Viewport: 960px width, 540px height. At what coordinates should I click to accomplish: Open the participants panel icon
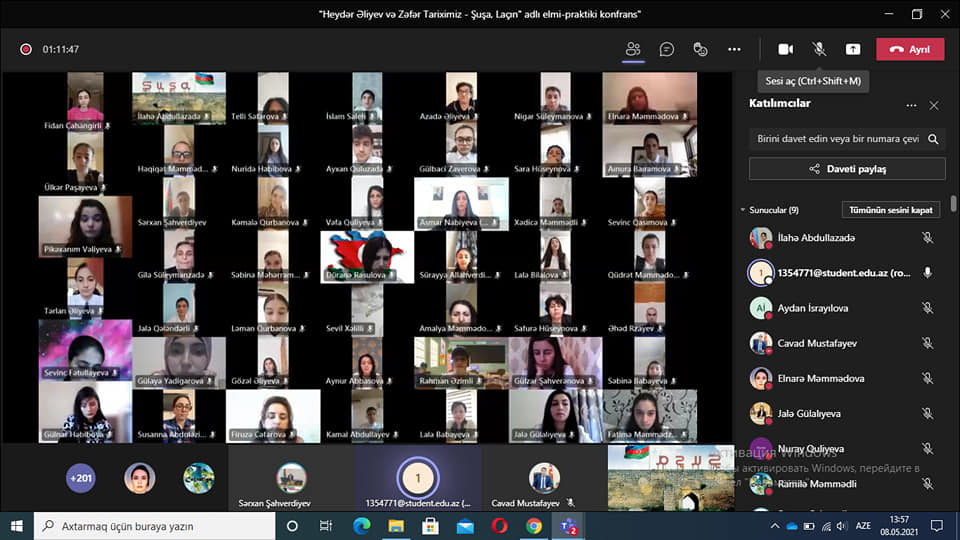pyautogui.click(x=633, y=49)
